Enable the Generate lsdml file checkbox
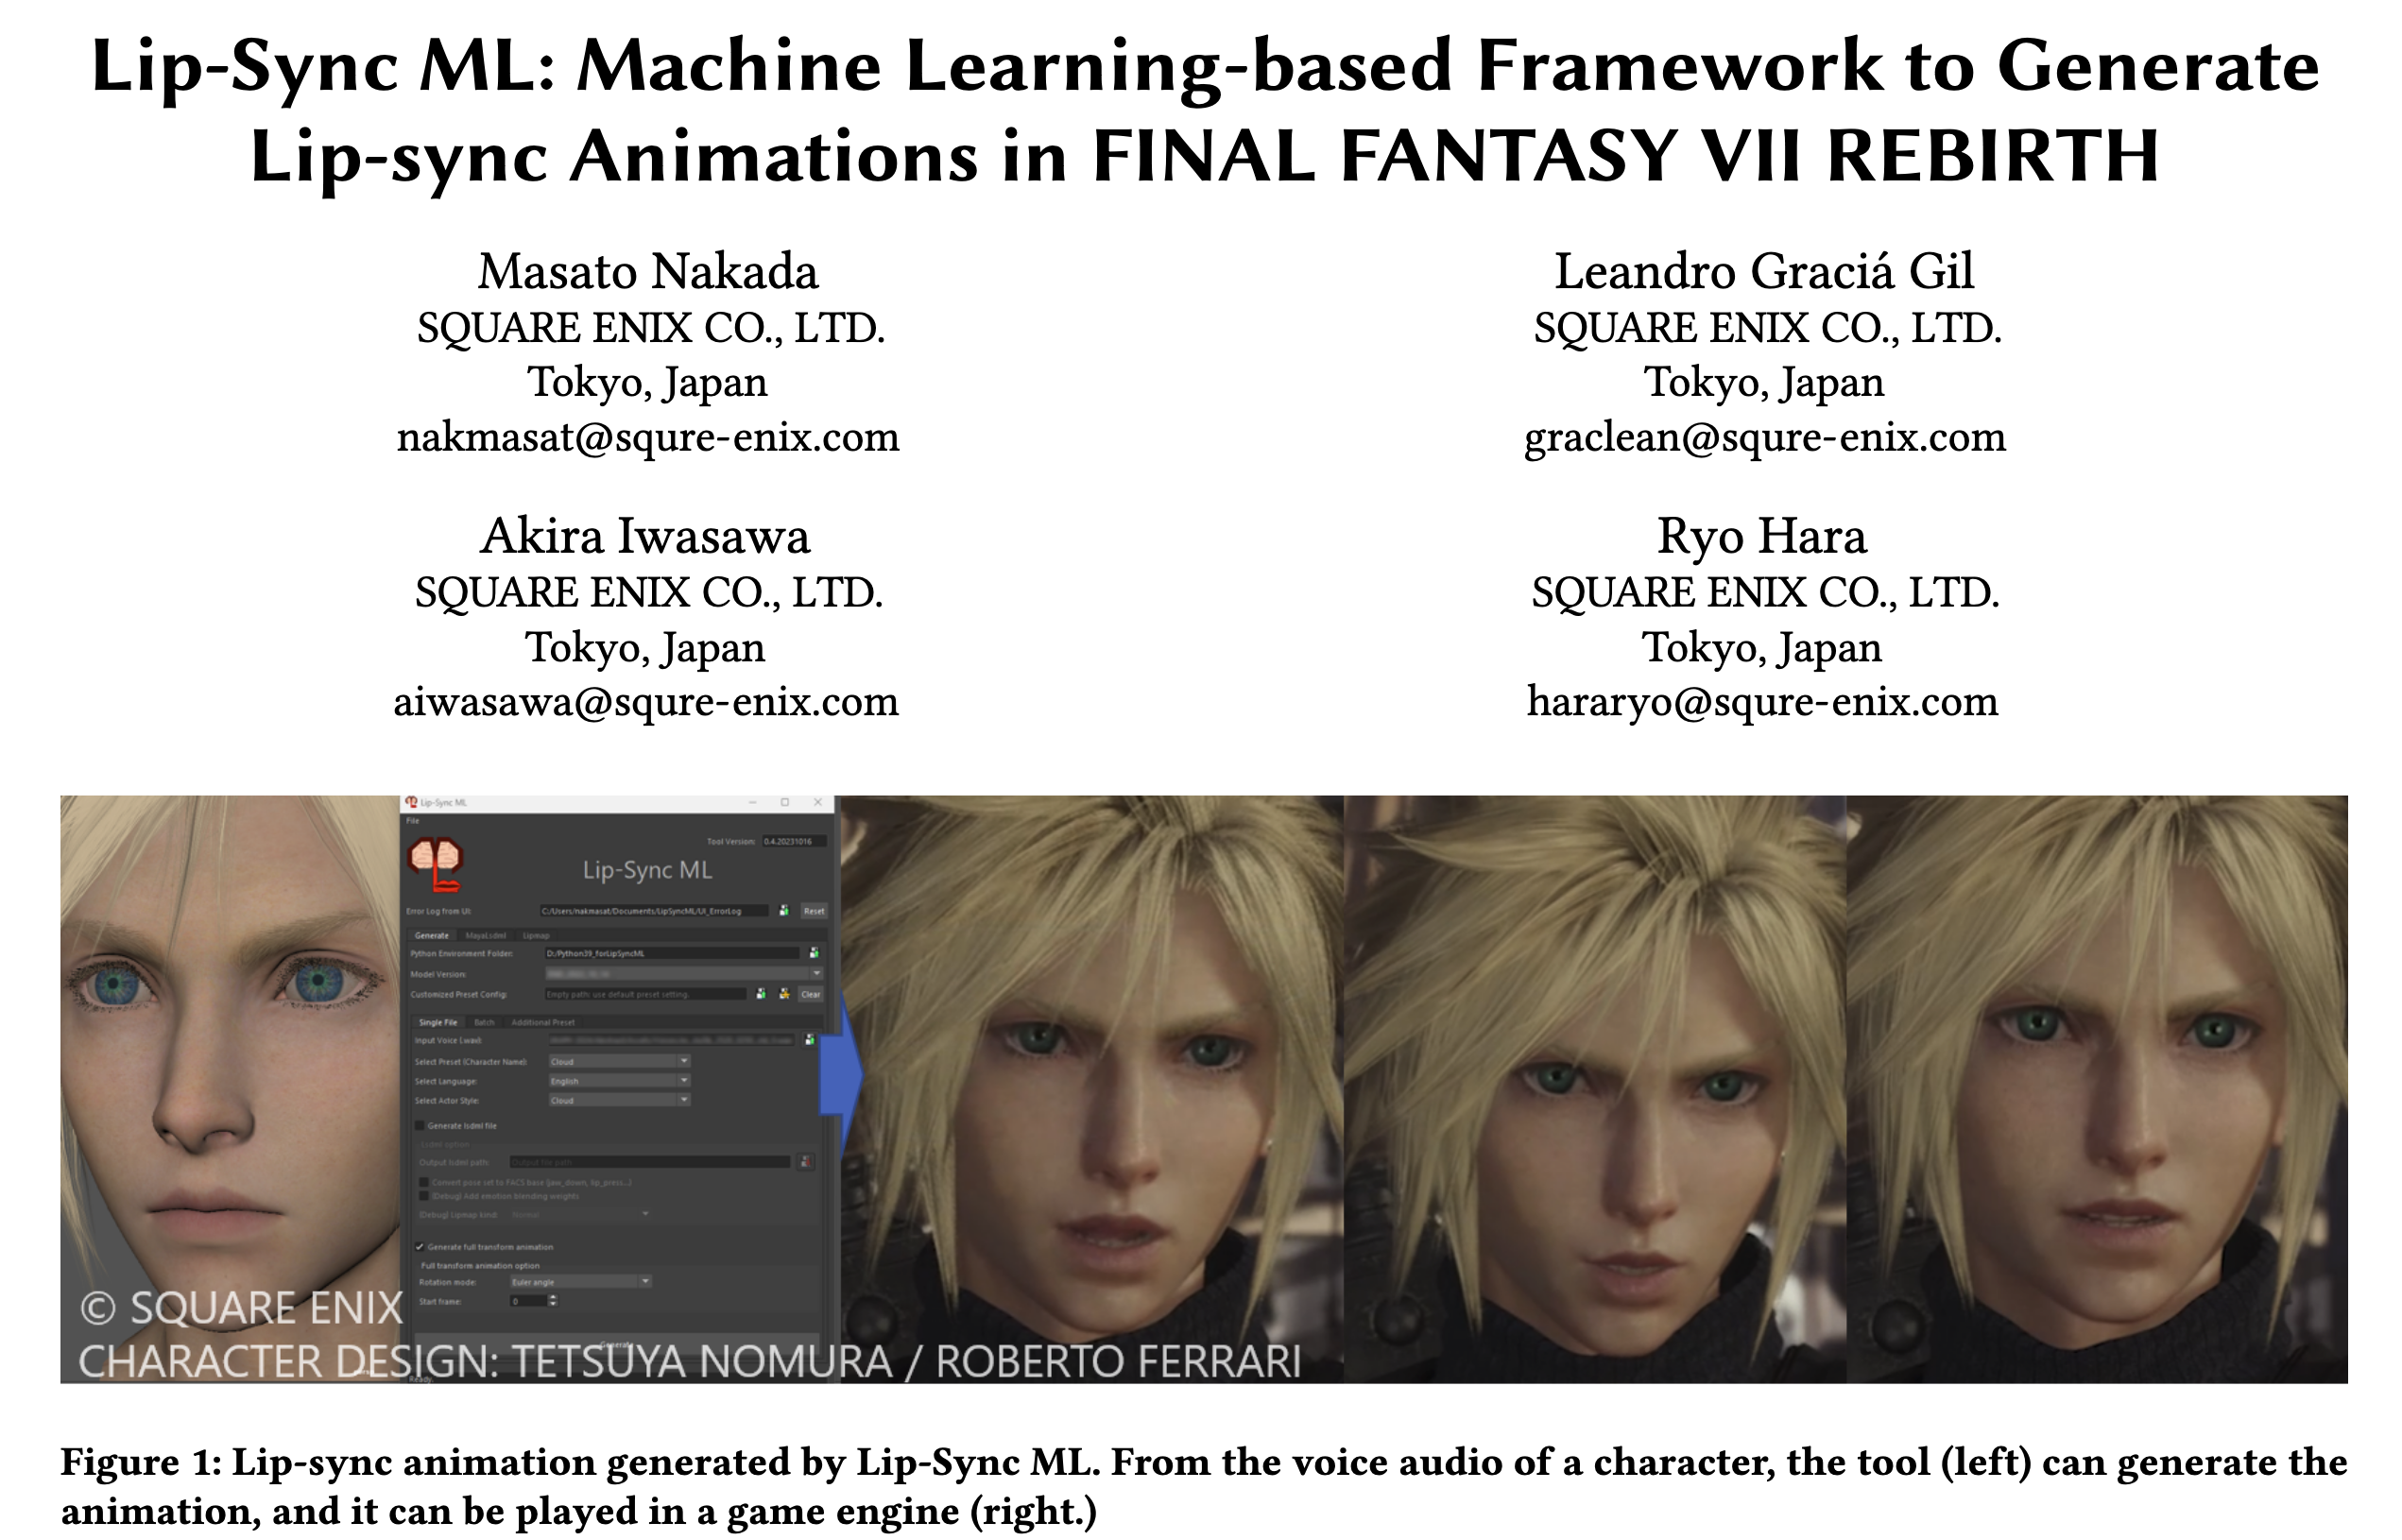2402x1540 pixels. pos(420,1125)
